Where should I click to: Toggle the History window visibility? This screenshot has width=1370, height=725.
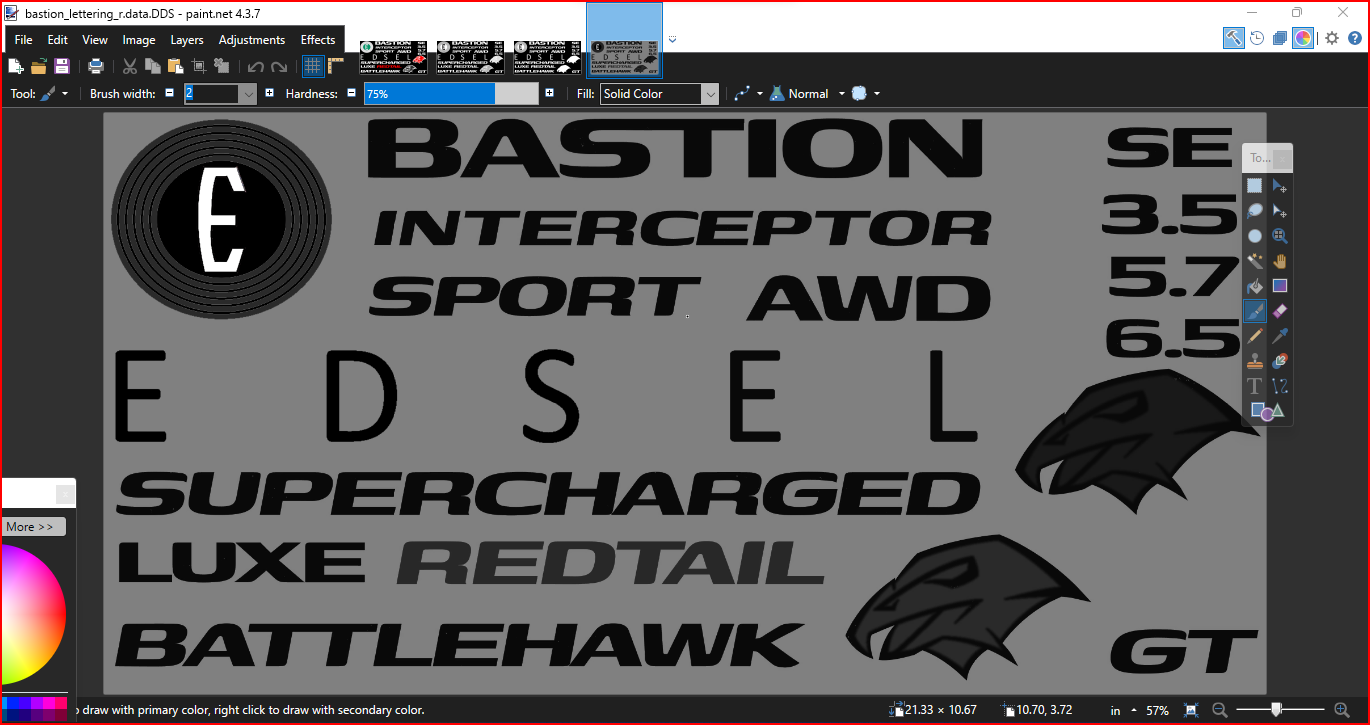(x=1257, y=38)
